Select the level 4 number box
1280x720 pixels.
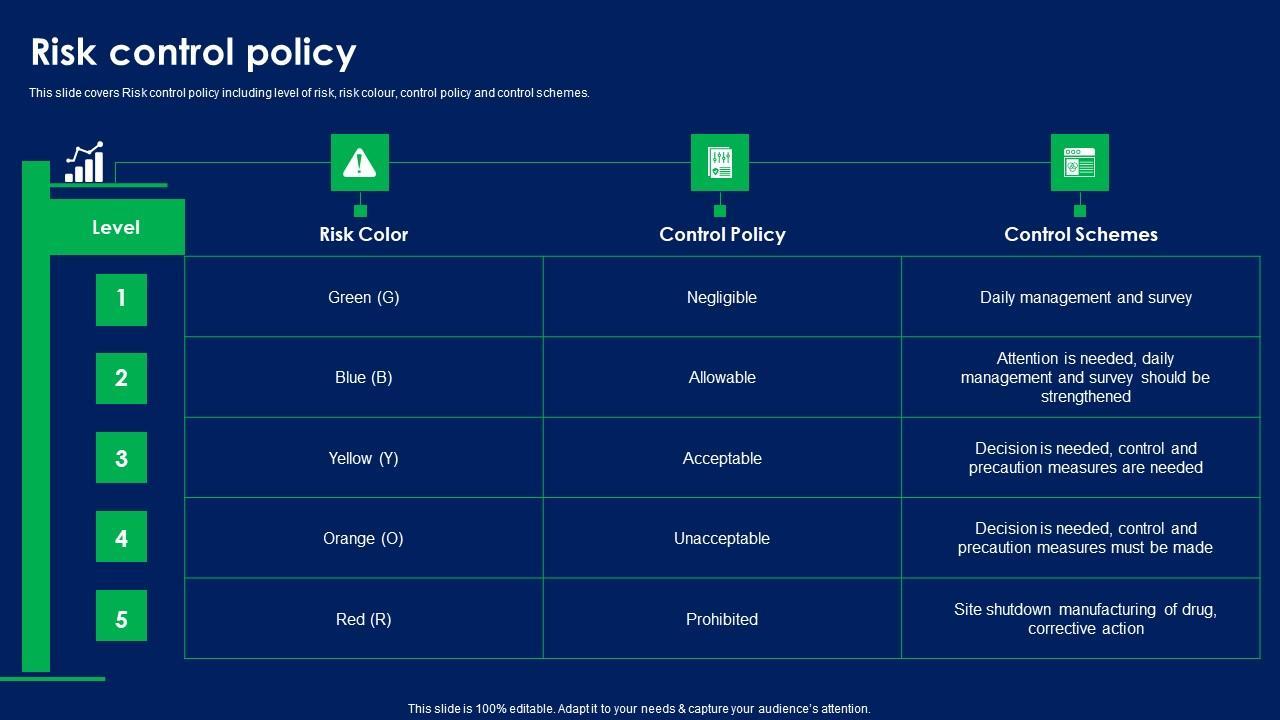pos(121,538)
